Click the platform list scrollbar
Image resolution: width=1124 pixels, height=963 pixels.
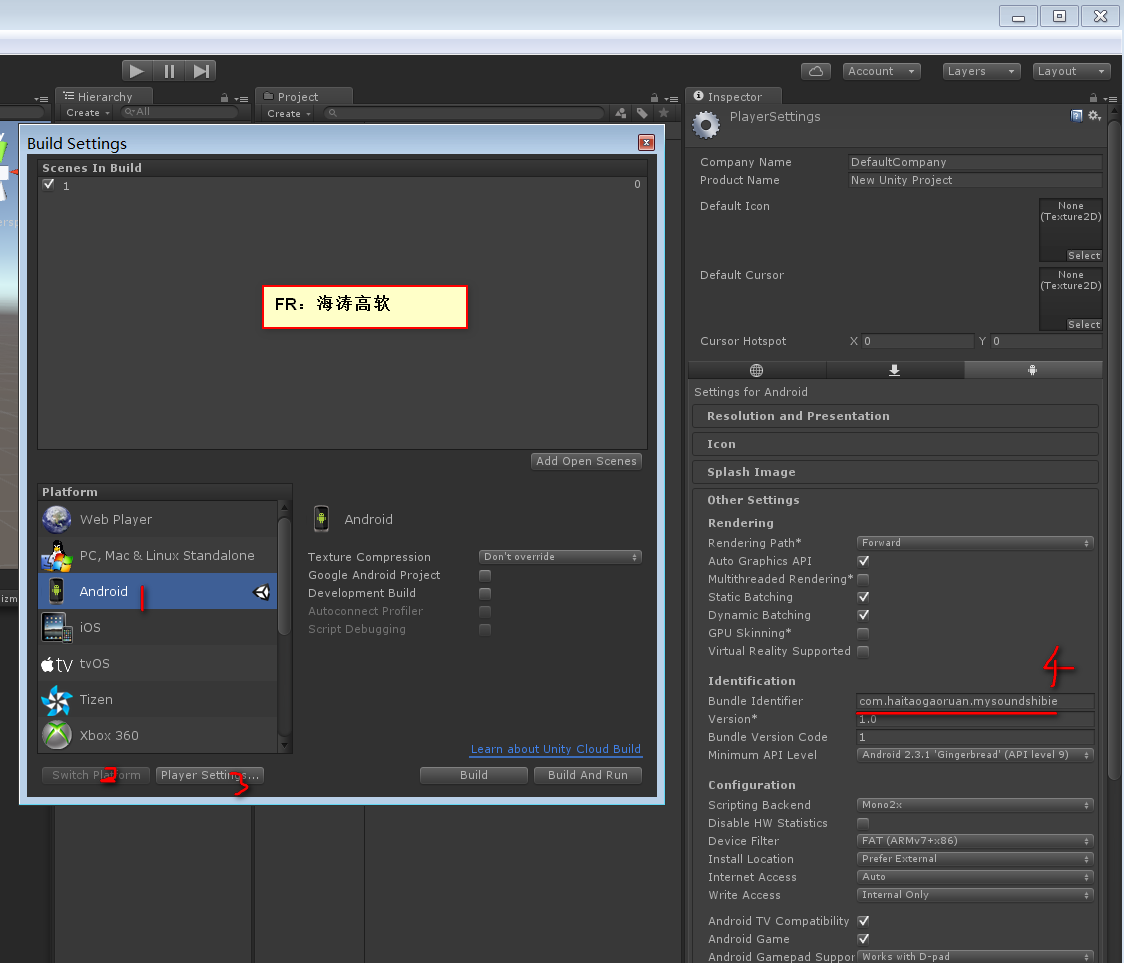tap(285, 577)
